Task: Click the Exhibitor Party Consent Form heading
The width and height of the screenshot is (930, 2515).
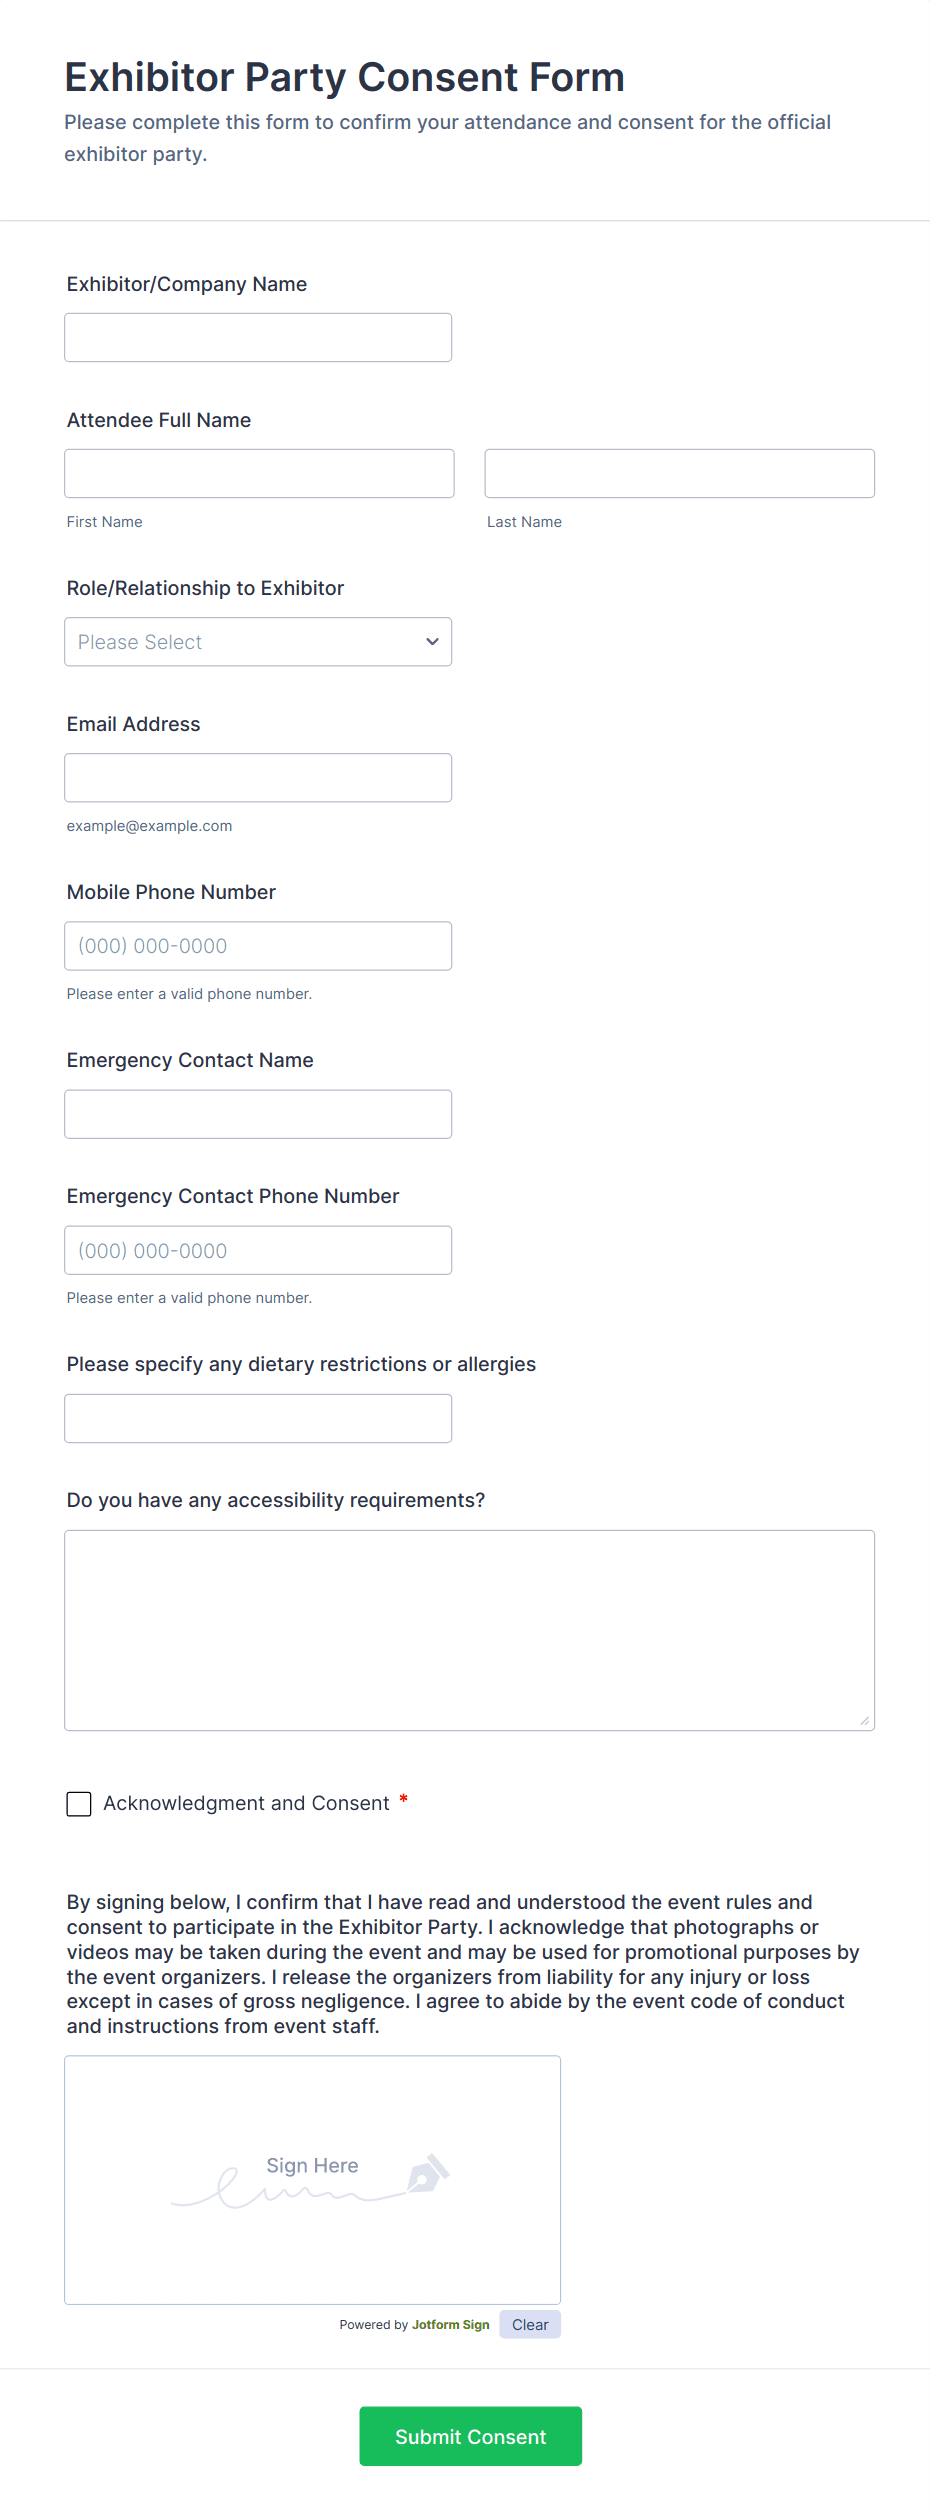Action: (345, 77)
